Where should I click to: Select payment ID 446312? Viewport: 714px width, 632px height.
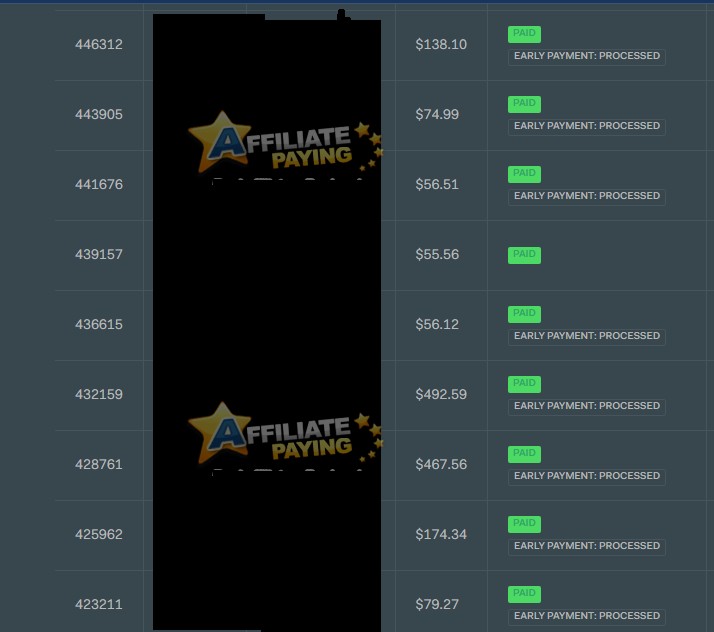tap(99, 45)
